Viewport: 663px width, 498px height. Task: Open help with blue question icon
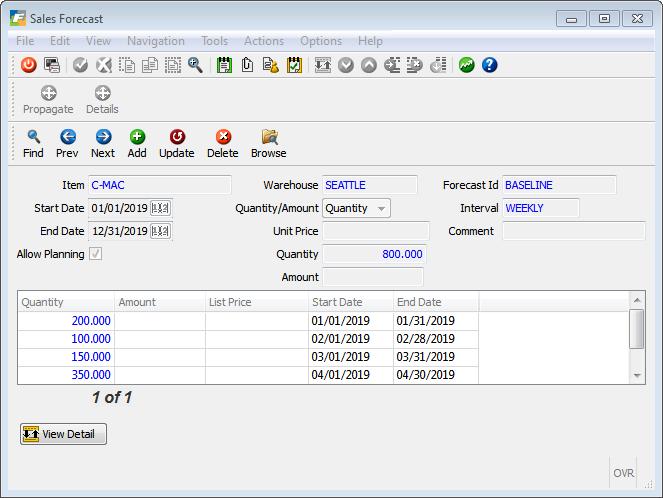click(490, 65)
